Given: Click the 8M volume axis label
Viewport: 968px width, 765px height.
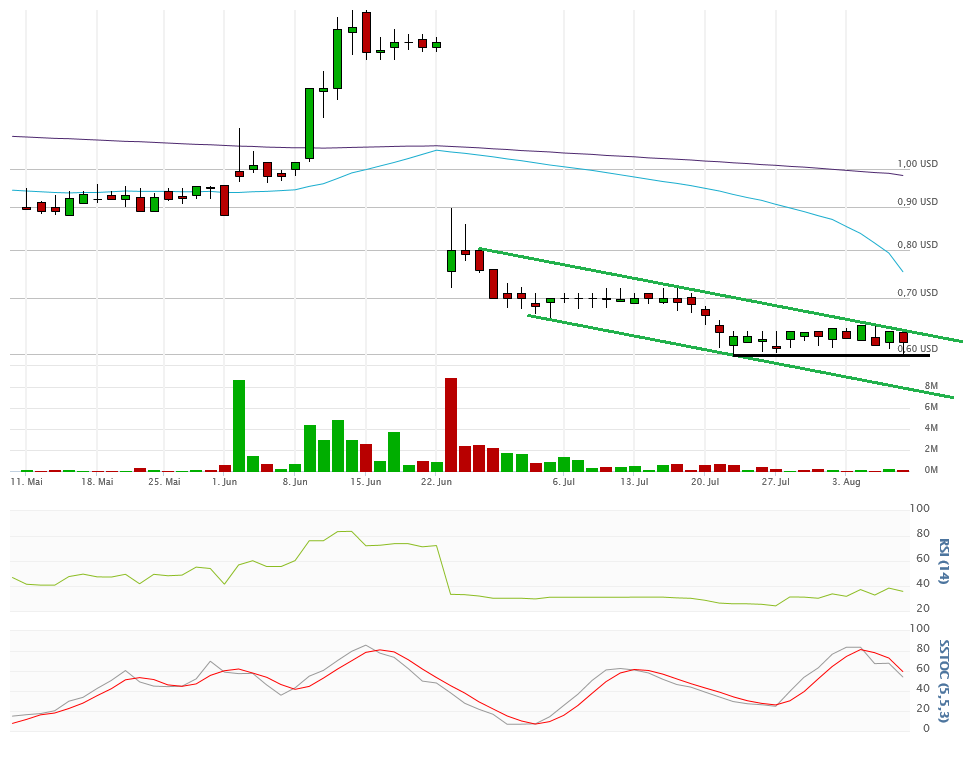Looking at the screenshot, I should coord(930,386).
